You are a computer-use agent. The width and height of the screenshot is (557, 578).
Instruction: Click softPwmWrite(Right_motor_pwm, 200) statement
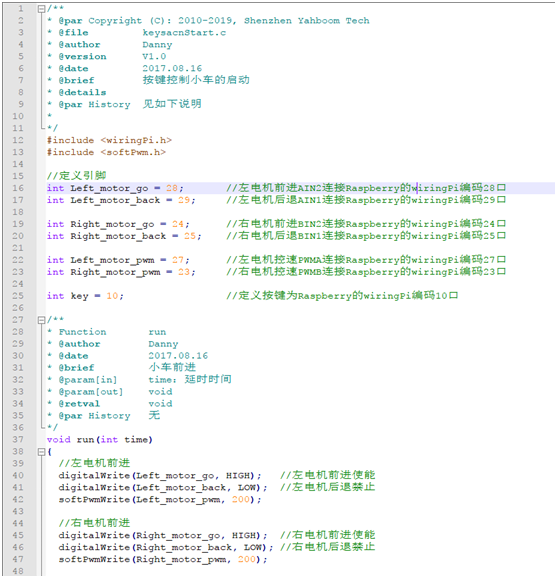(163, 560)
